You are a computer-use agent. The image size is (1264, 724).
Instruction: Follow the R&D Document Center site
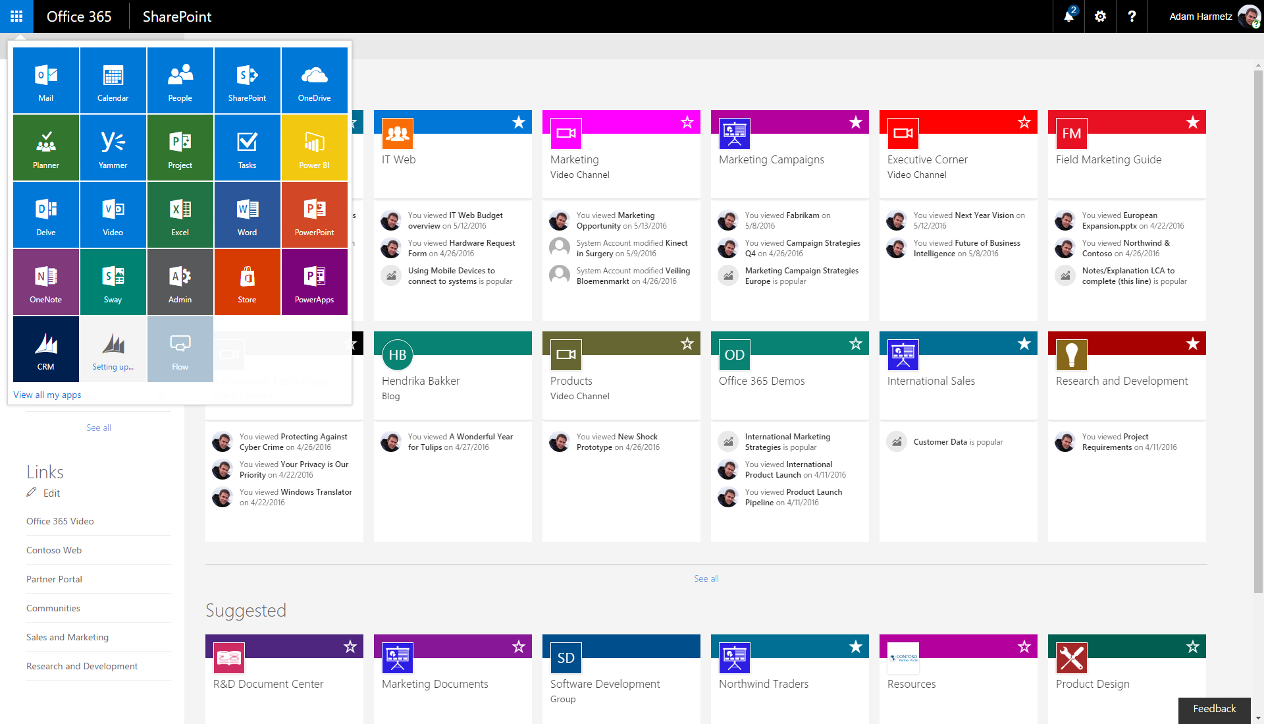pyautogui.click(x=350, y=647)
